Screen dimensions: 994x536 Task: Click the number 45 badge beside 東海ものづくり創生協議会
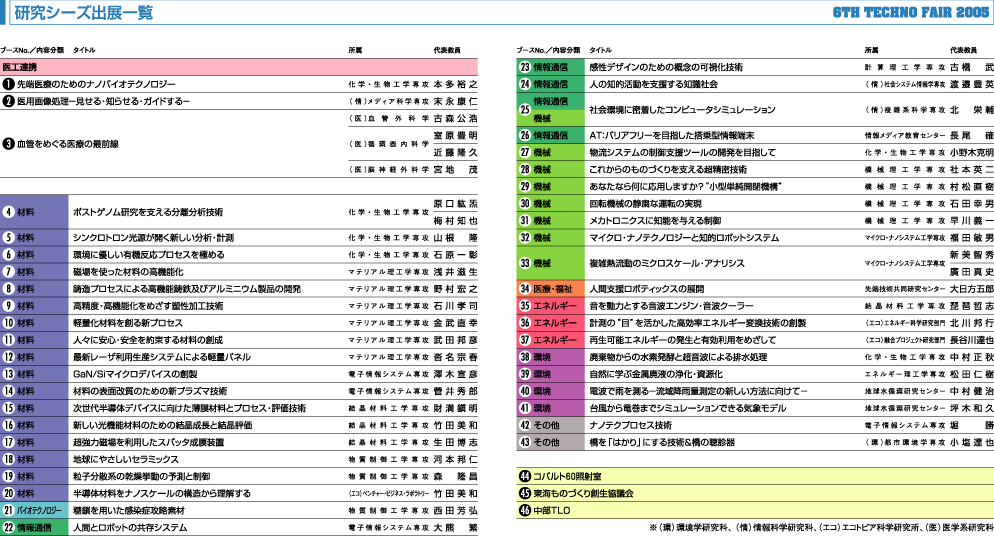(524, 494)
